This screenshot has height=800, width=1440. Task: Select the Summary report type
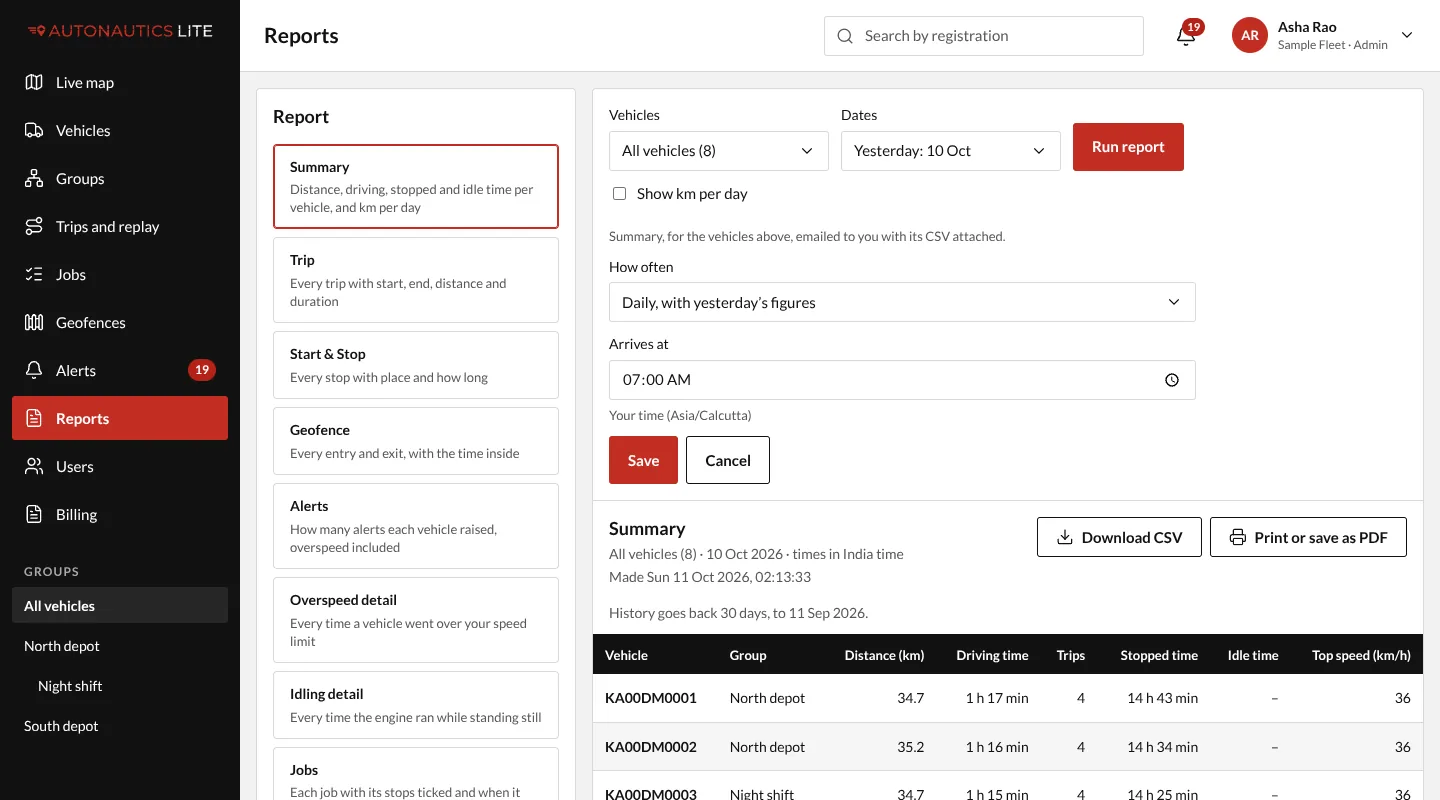coord(416,187)
